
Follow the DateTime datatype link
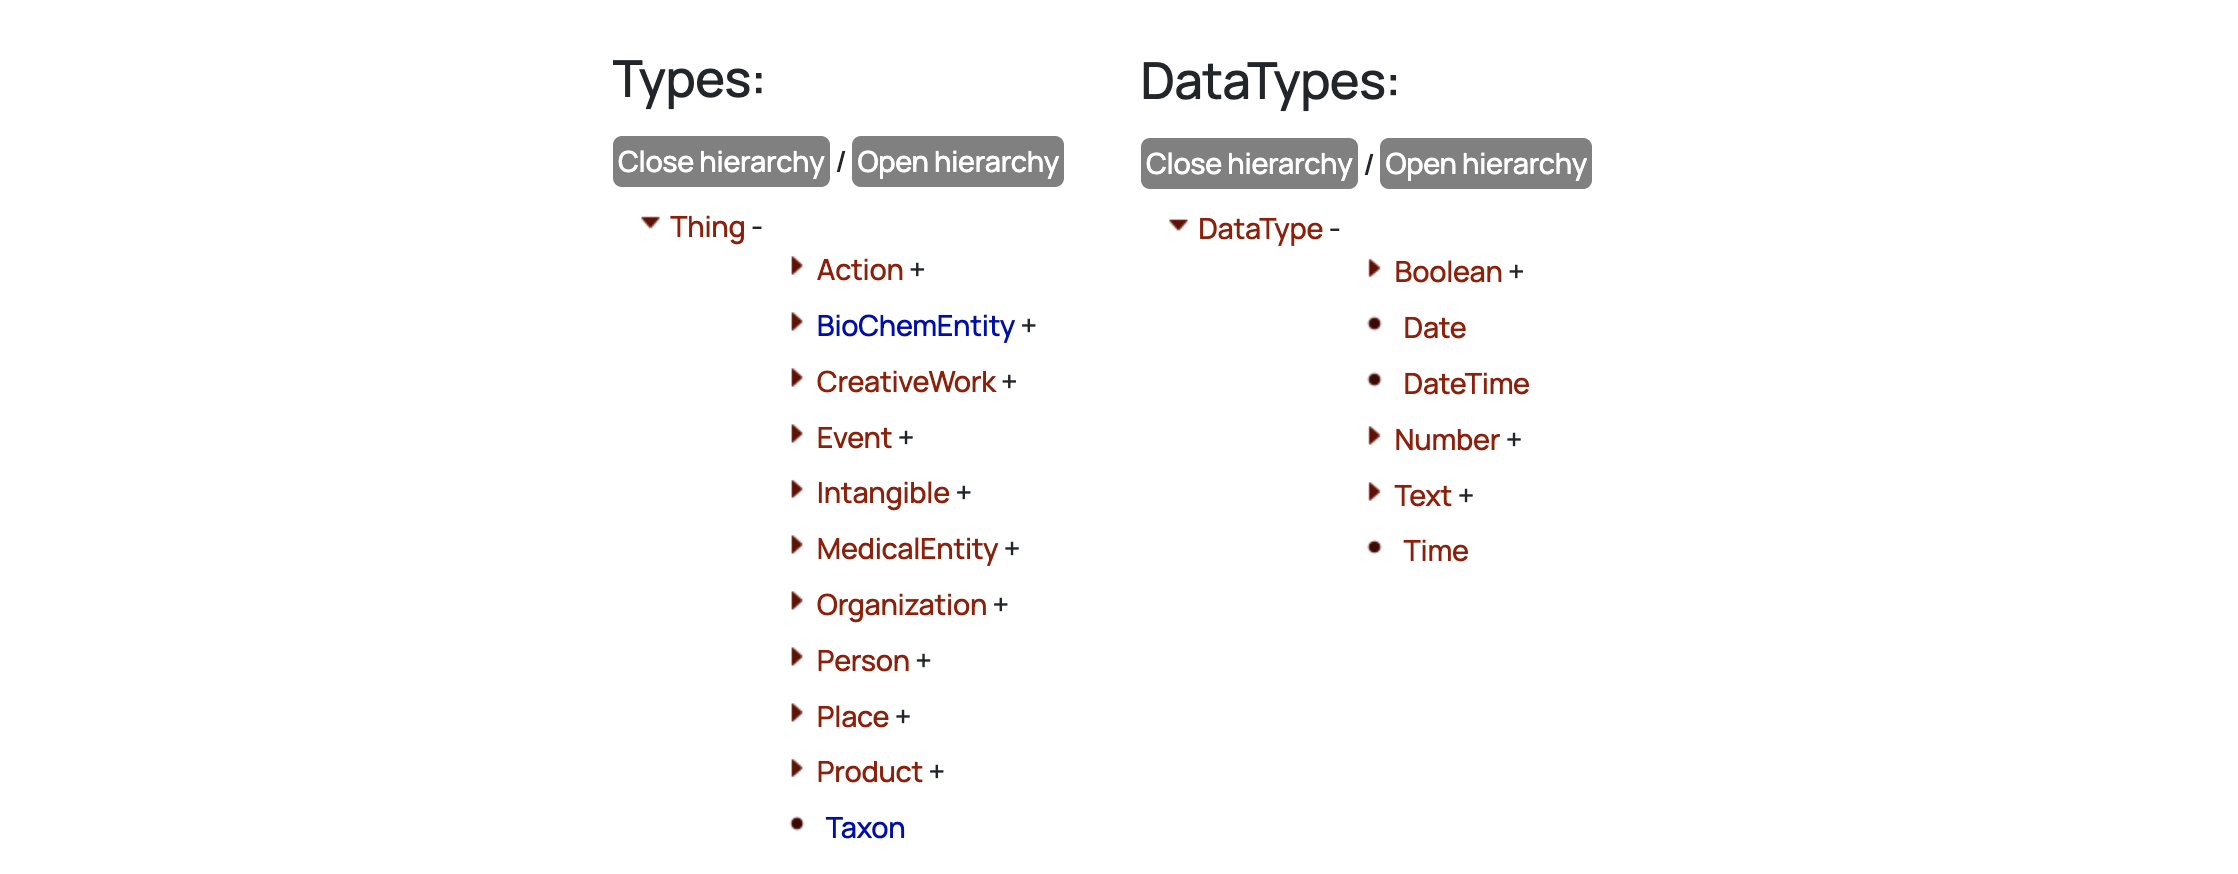1465,384
